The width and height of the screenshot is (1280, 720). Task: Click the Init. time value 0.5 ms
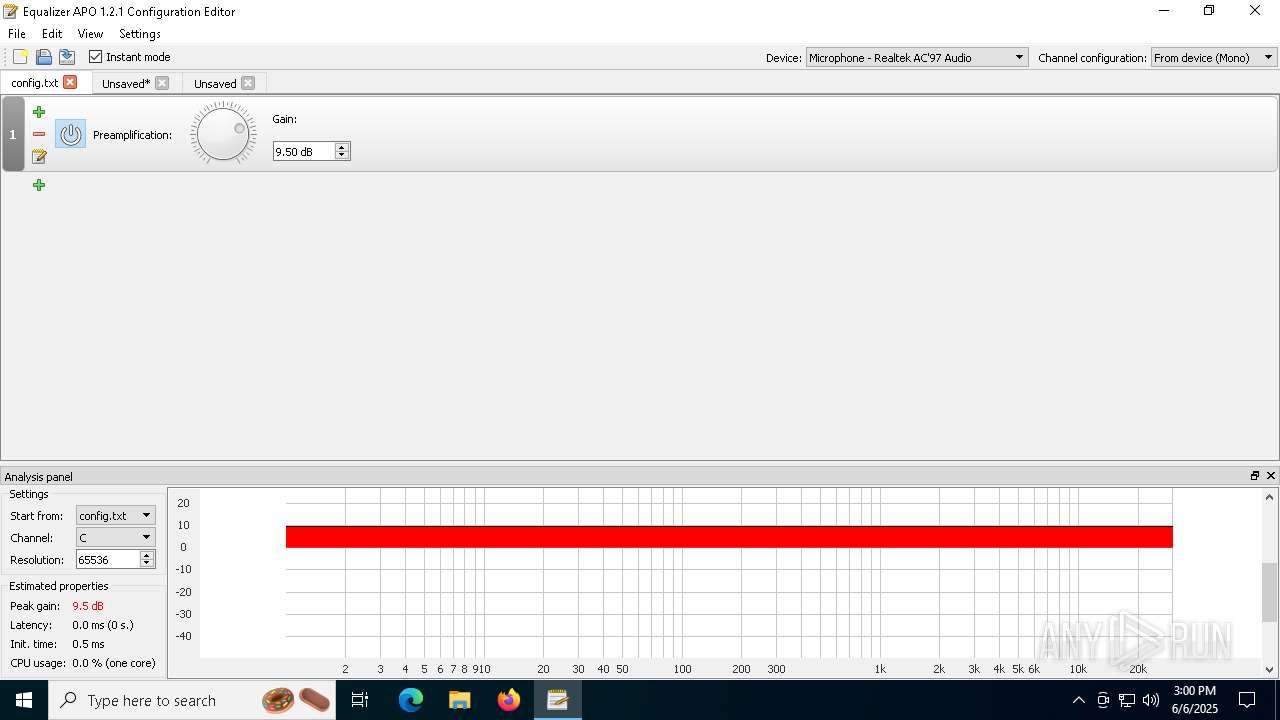pyautogui.click(x=88, y=644)
